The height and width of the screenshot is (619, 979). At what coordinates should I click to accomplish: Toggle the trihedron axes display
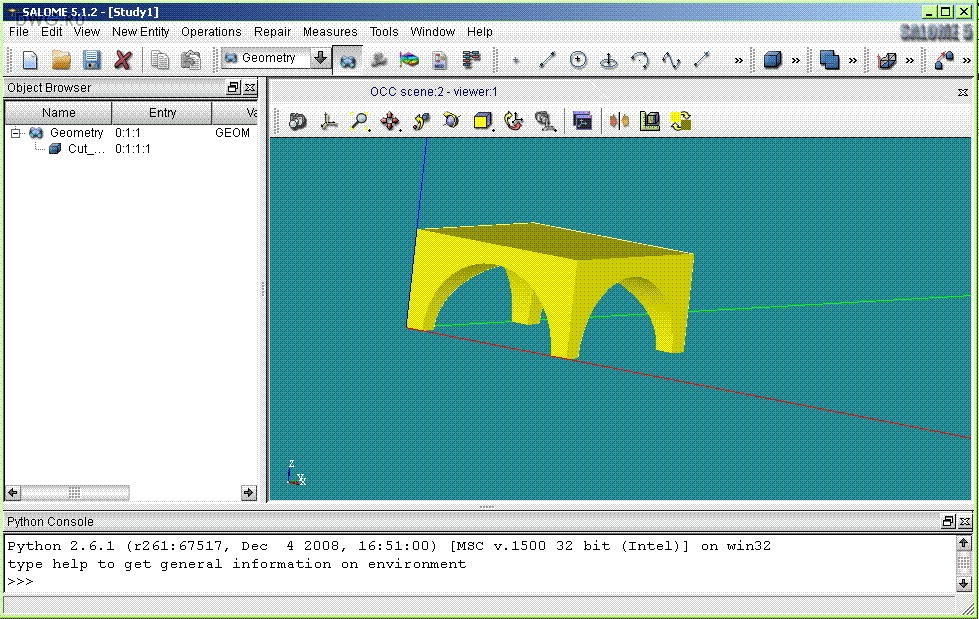[328, 121]
